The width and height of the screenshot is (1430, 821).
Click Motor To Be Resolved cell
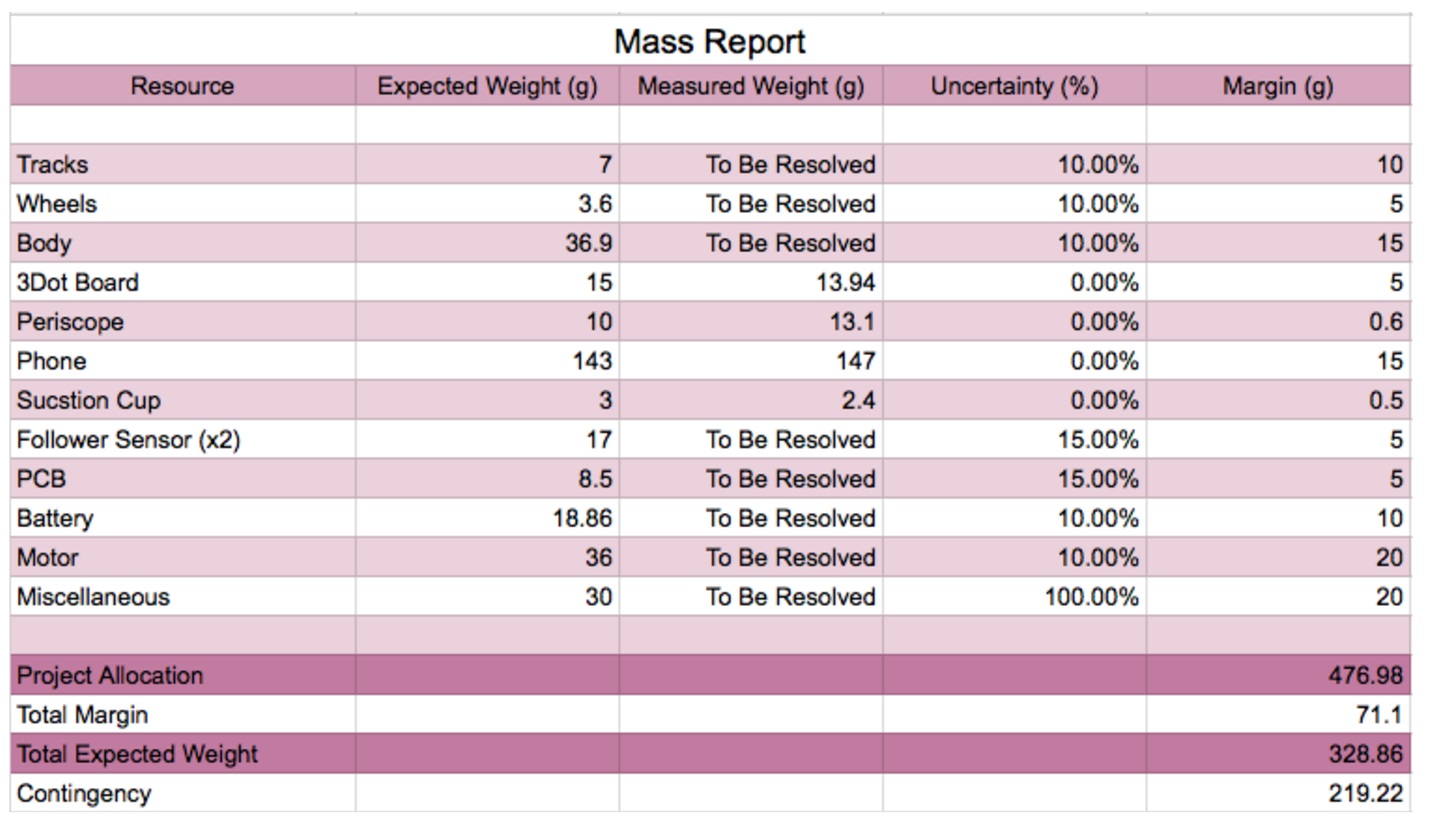[751, 557]
